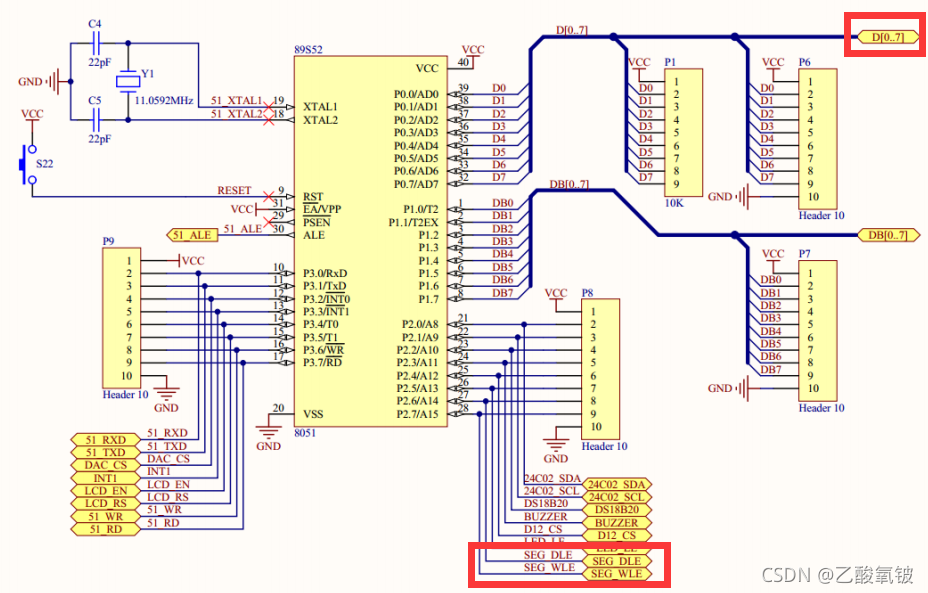Select the 51_TXD yellow port

(106, 453)
